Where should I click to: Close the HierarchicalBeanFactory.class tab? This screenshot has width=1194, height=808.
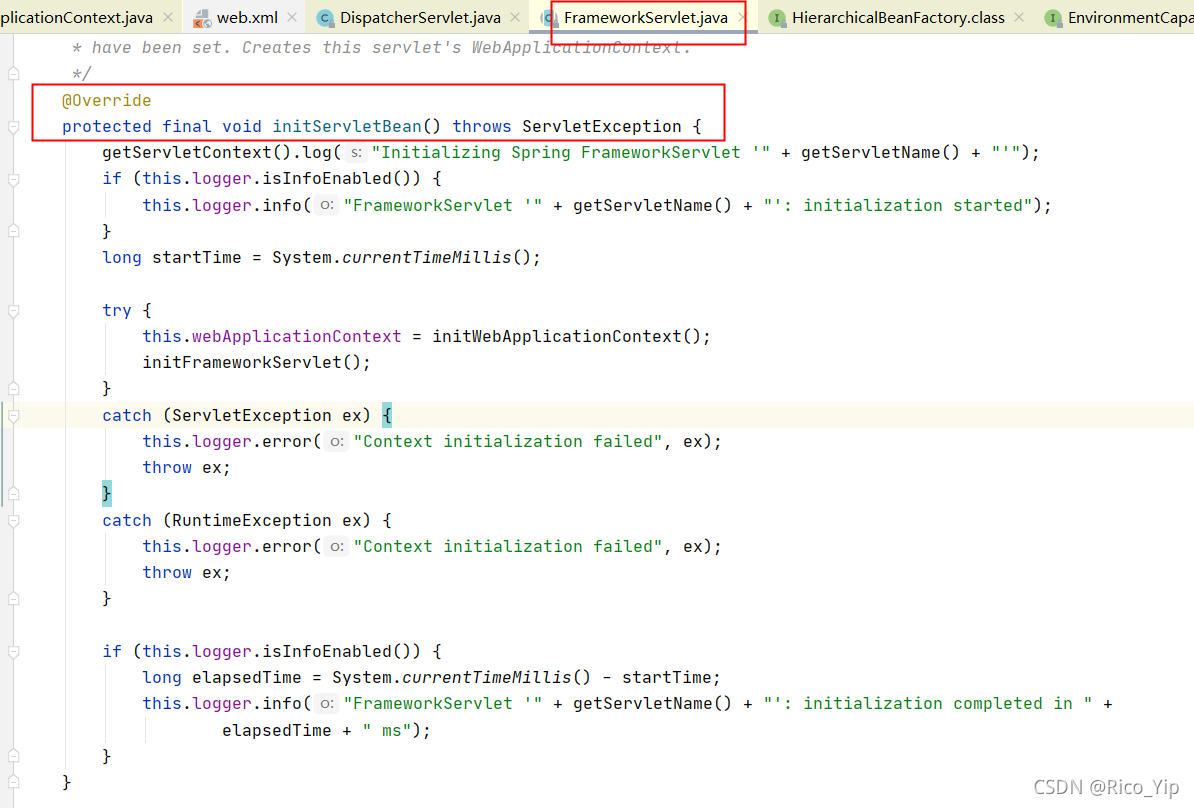click(x=1019, y=18)
